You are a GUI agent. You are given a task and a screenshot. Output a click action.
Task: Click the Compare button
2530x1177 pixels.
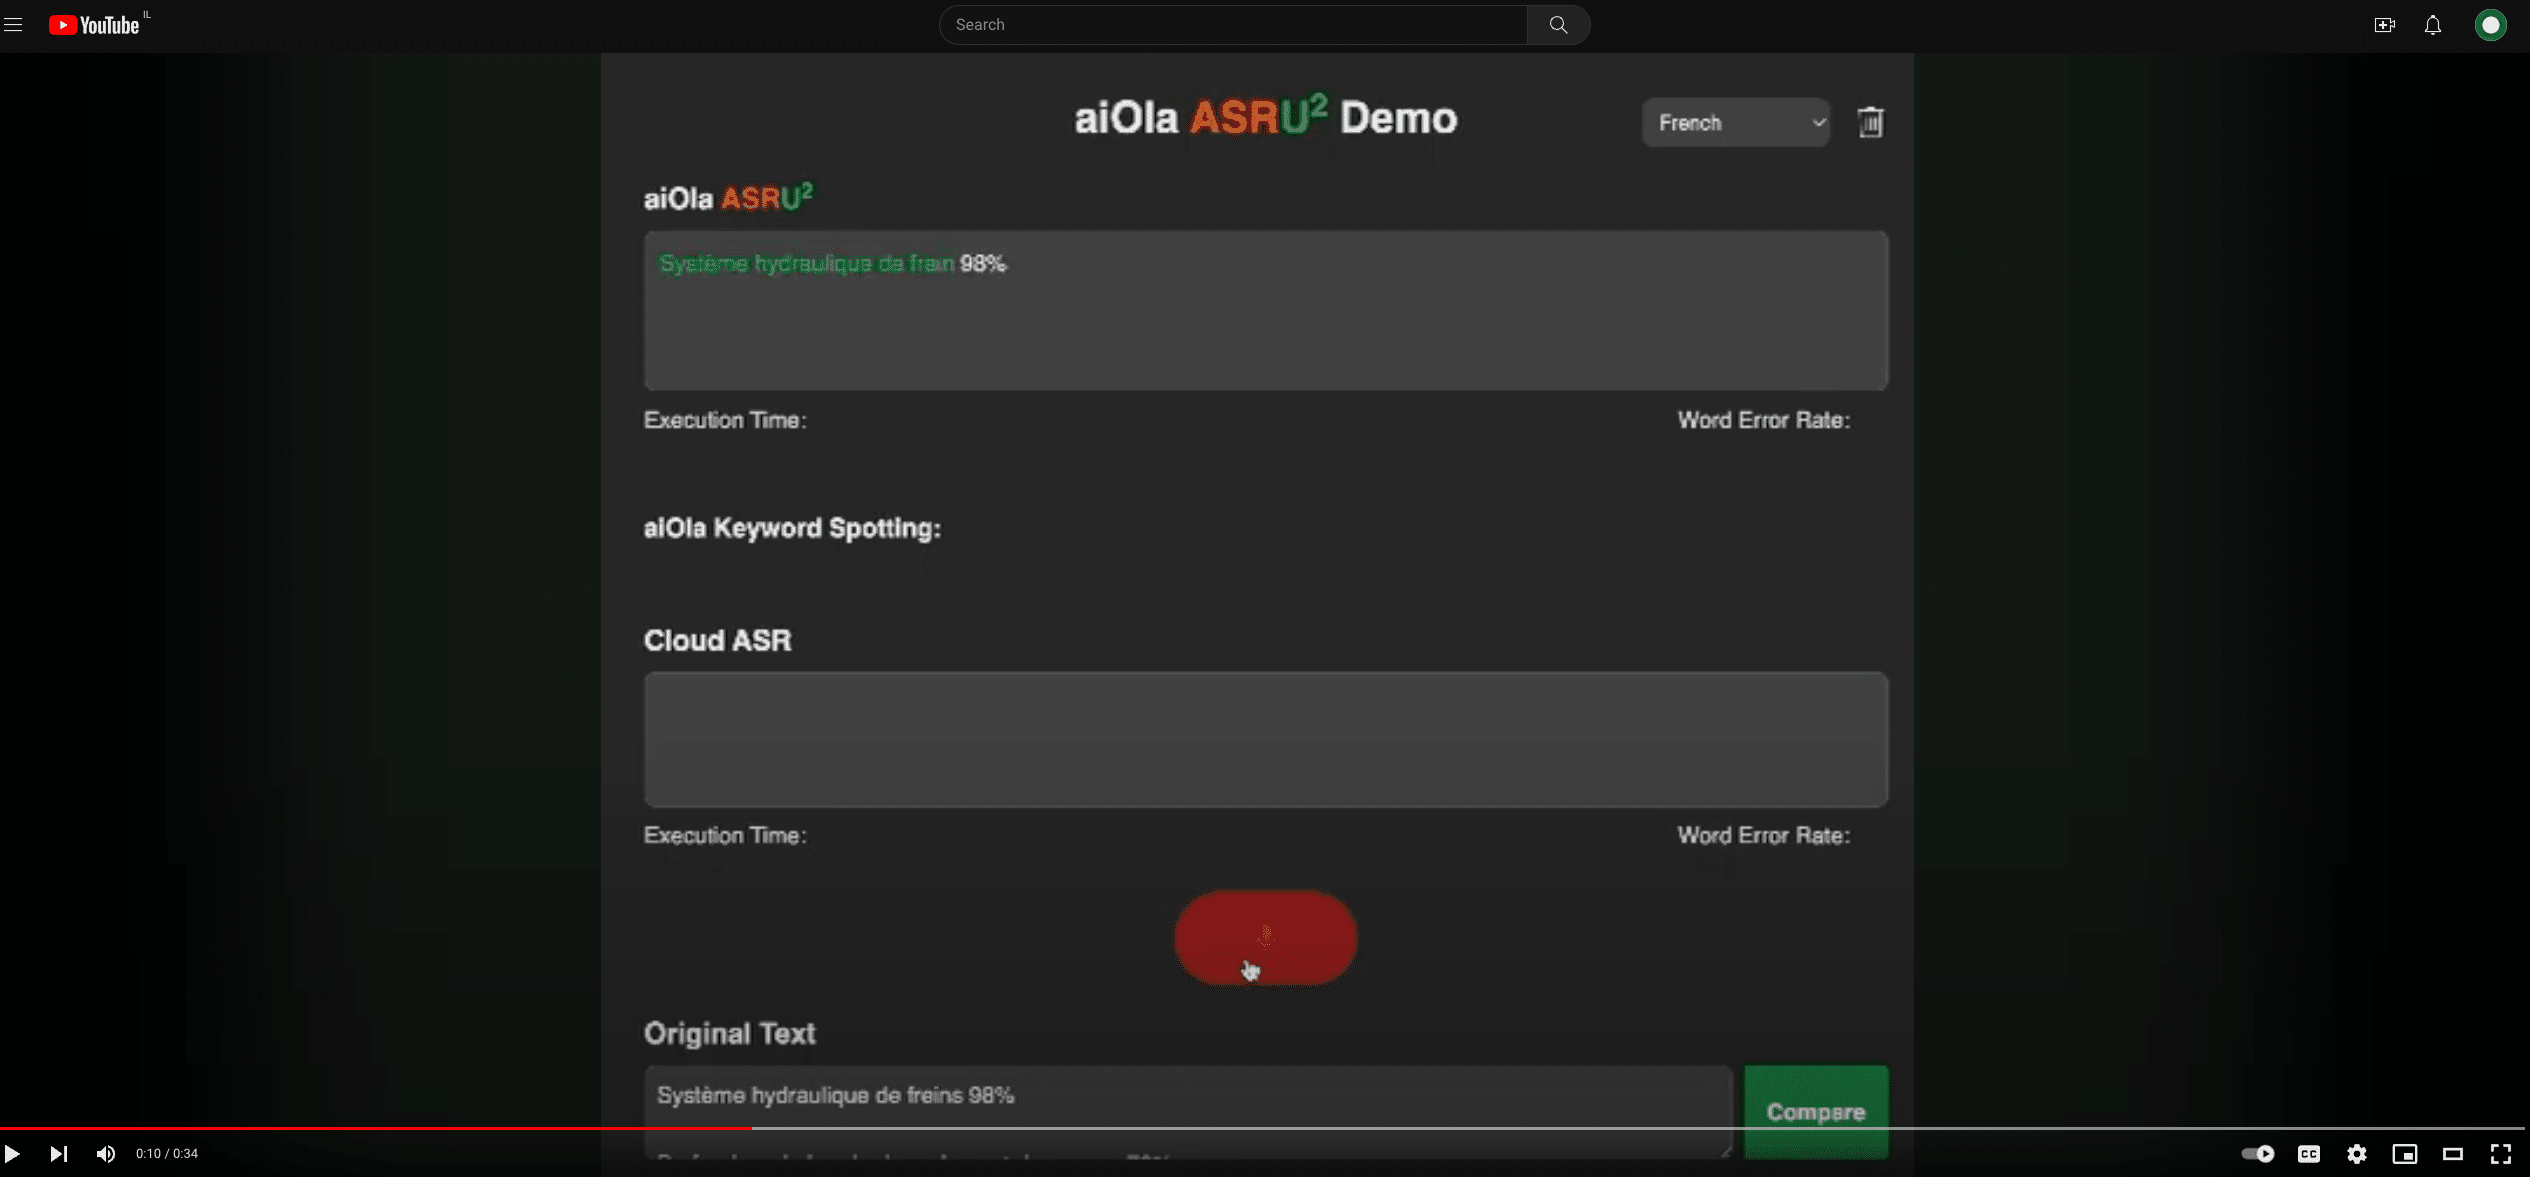coord(1814,1109)
